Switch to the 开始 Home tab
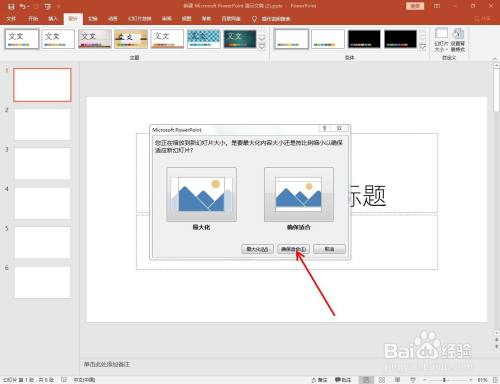Image resolution: width=500 pixels, height=384 pixels. 33,19
